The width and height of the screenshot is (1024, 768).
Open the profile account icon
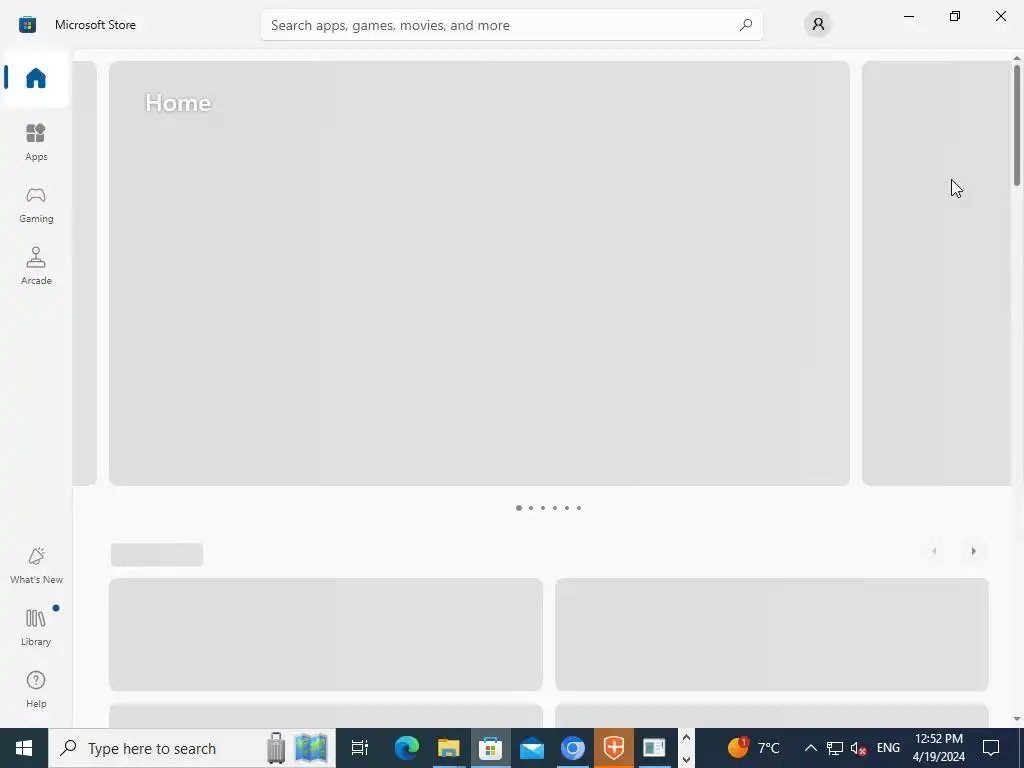point(818,25)
